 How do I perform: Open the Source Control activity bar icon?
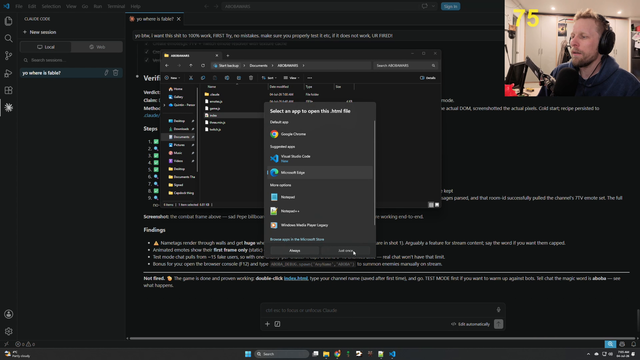pos(8,56)
